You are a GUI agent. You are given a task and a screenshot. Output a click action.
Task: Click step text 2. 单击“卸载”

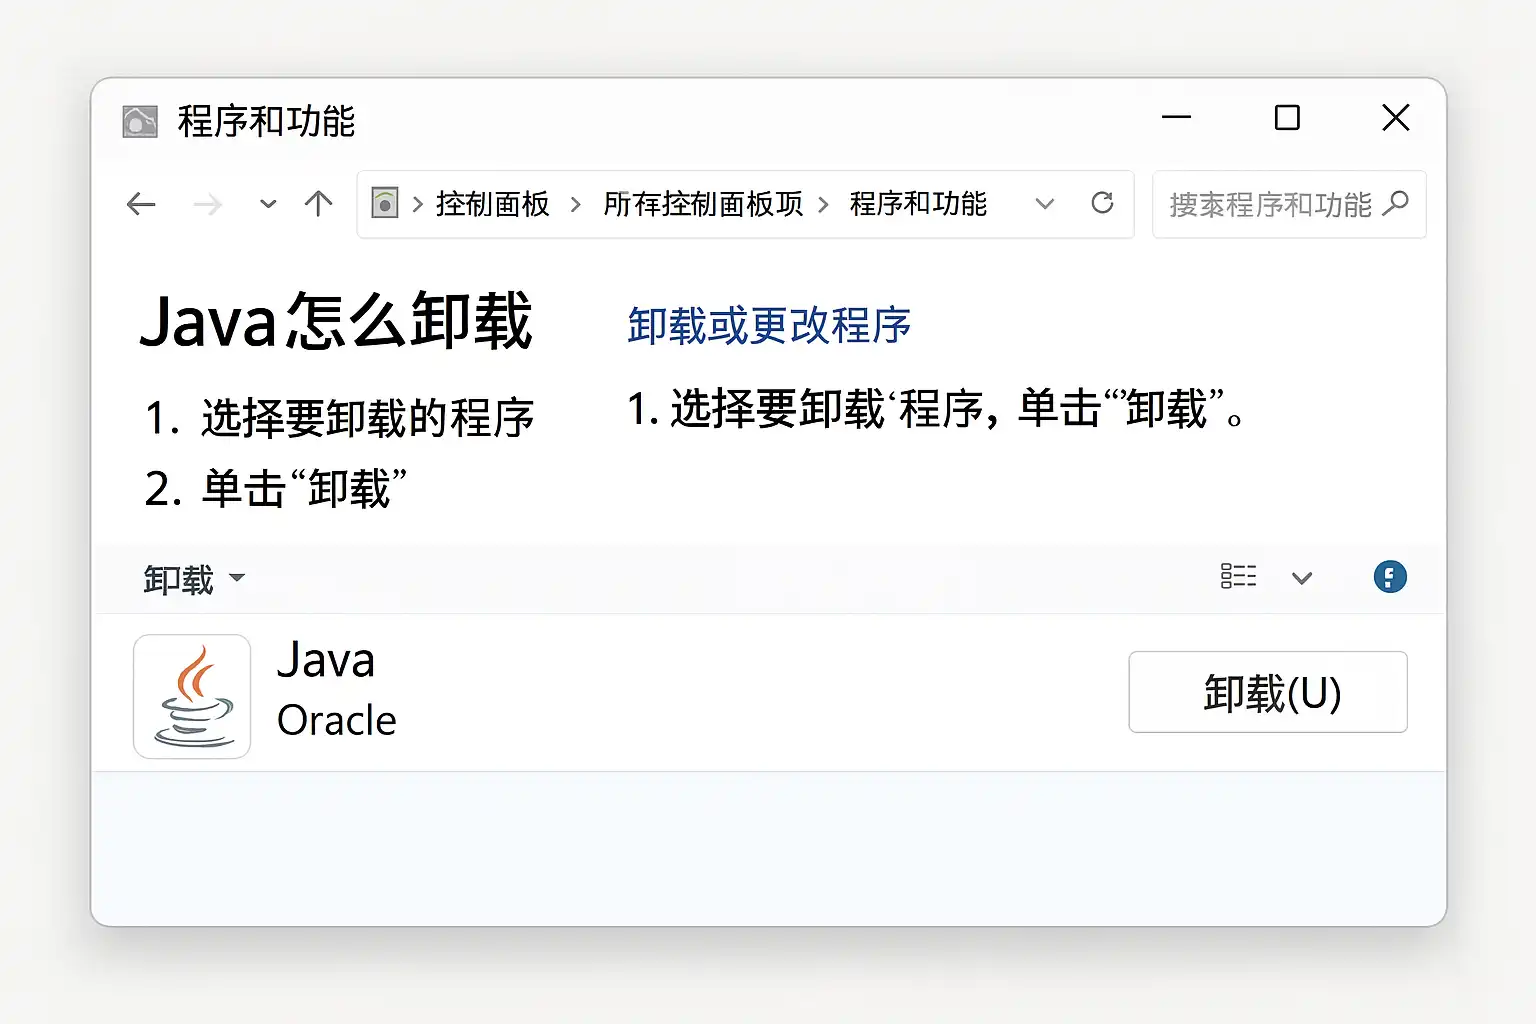click(276, 489)
